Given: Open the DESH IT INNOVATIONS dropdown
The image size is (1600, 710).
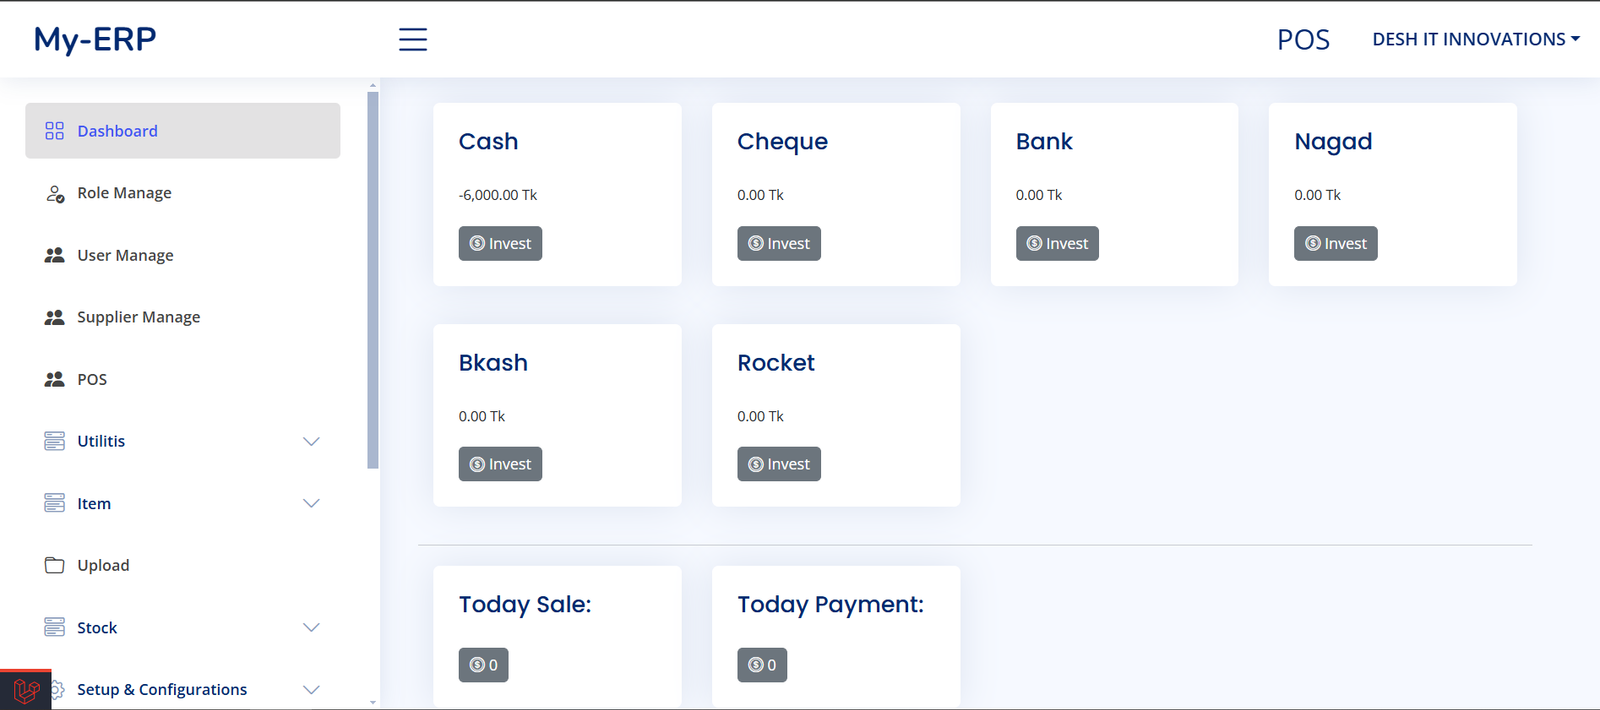Looking at the screenshot, I should point(1475,39).
